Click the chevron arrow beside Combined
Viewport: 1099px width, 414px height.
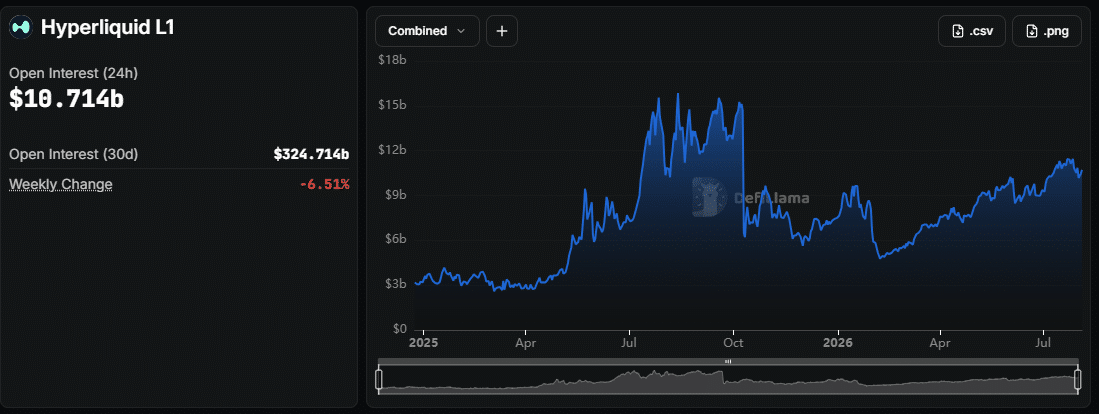pos(460,31)
